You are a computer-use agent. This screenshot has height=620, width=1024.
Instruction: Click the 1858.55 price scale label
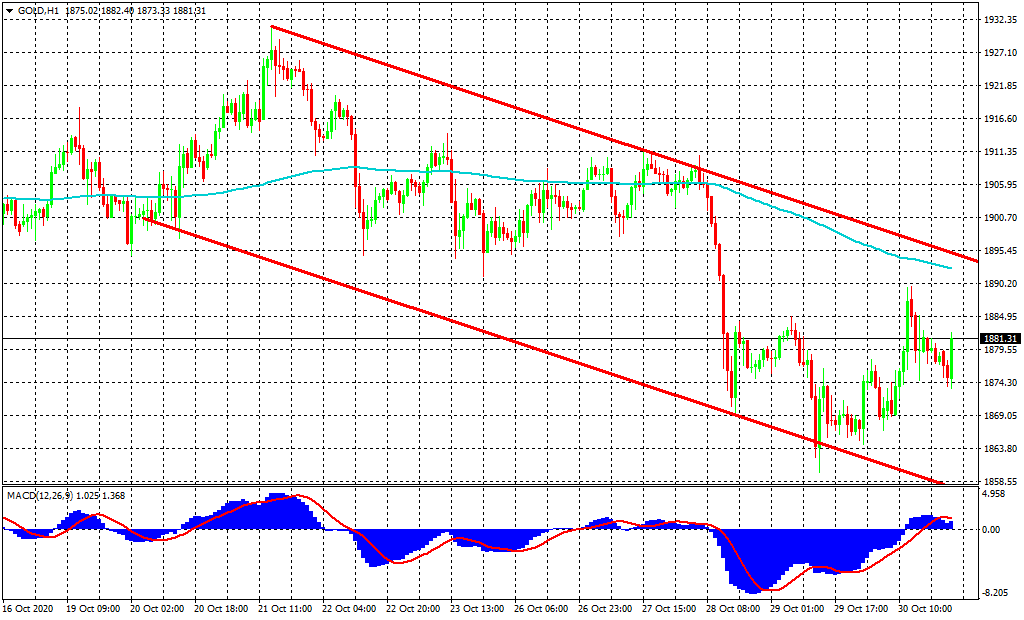pyautogui.click(x=1001, y=481)
